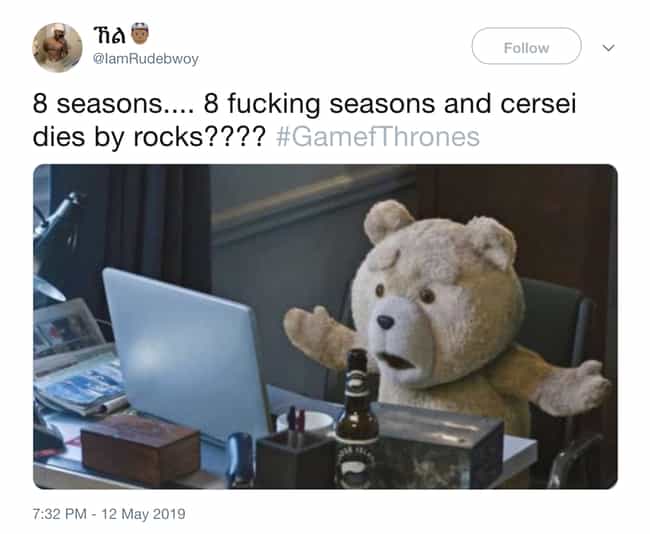Follow the @IamRudebwoy account

pos(526,46)
